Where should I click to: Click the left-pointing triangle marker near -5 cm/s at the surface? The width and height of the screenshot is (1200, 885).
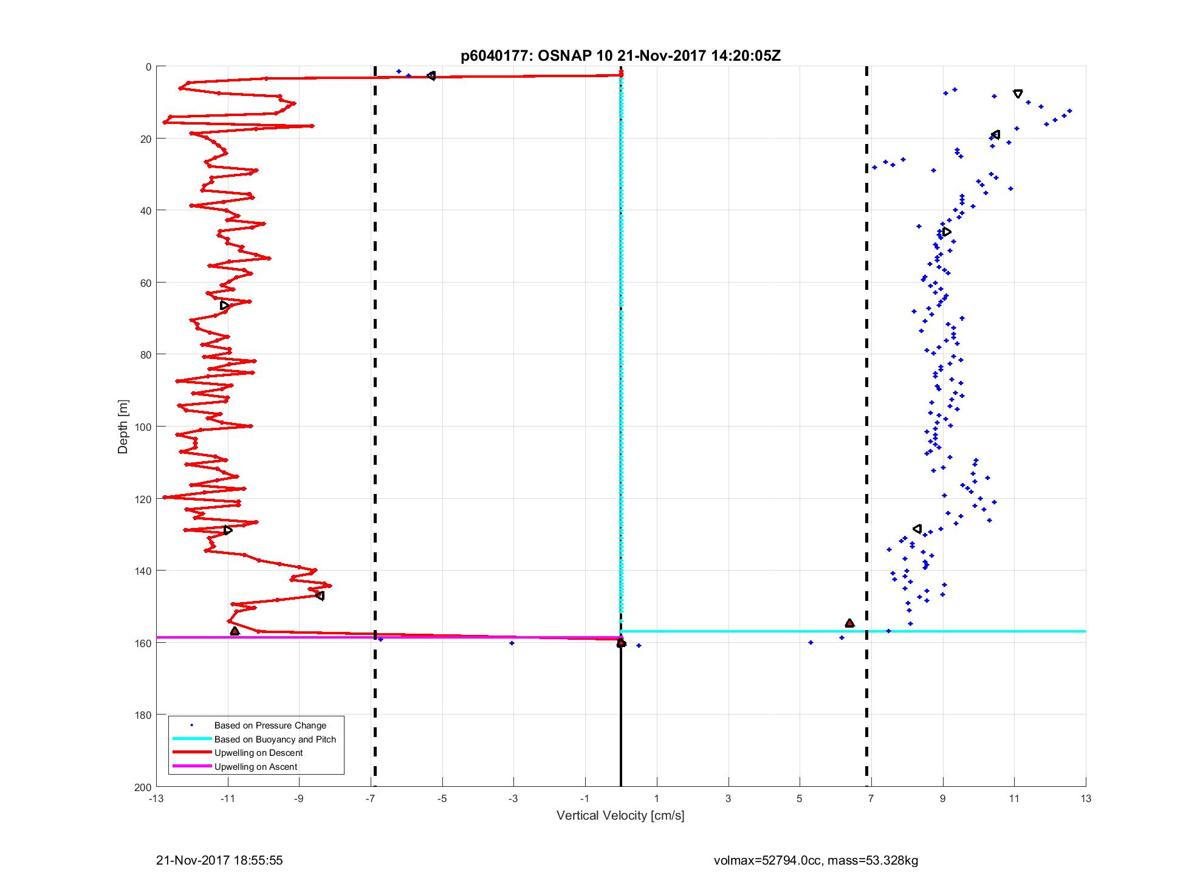(x=430, y=76)
